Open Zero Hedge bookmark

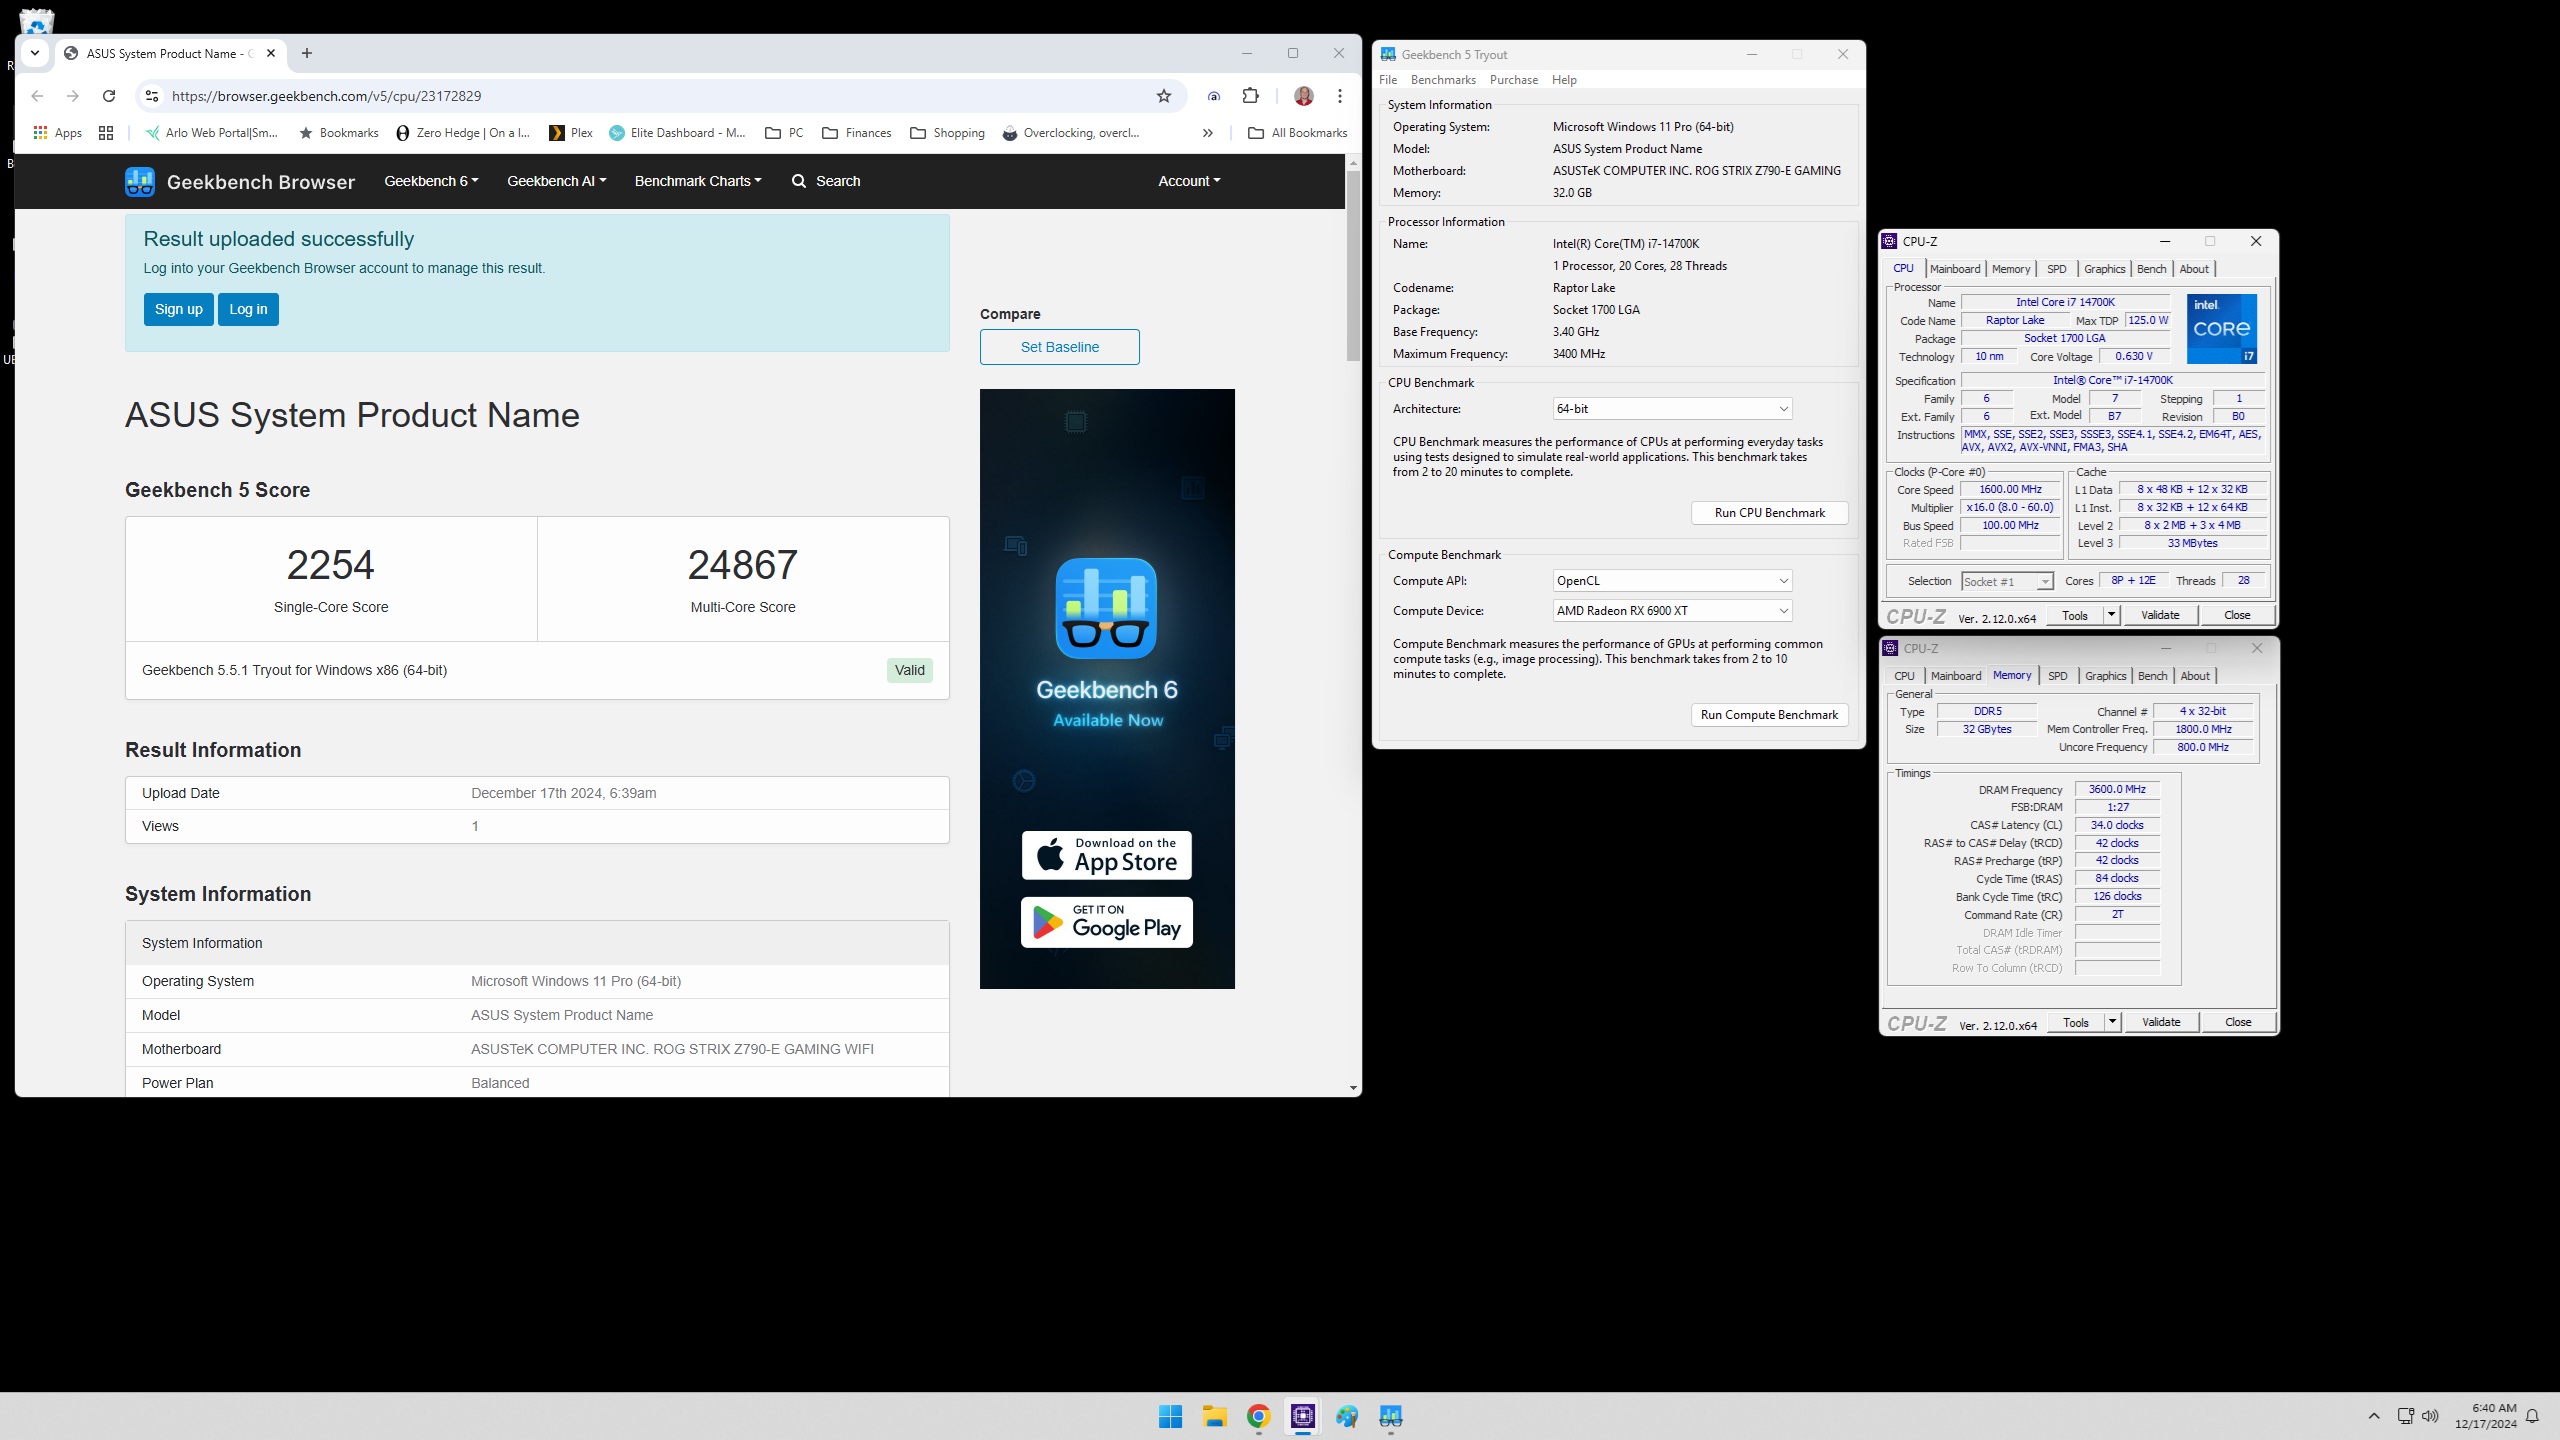pos(463,133)
